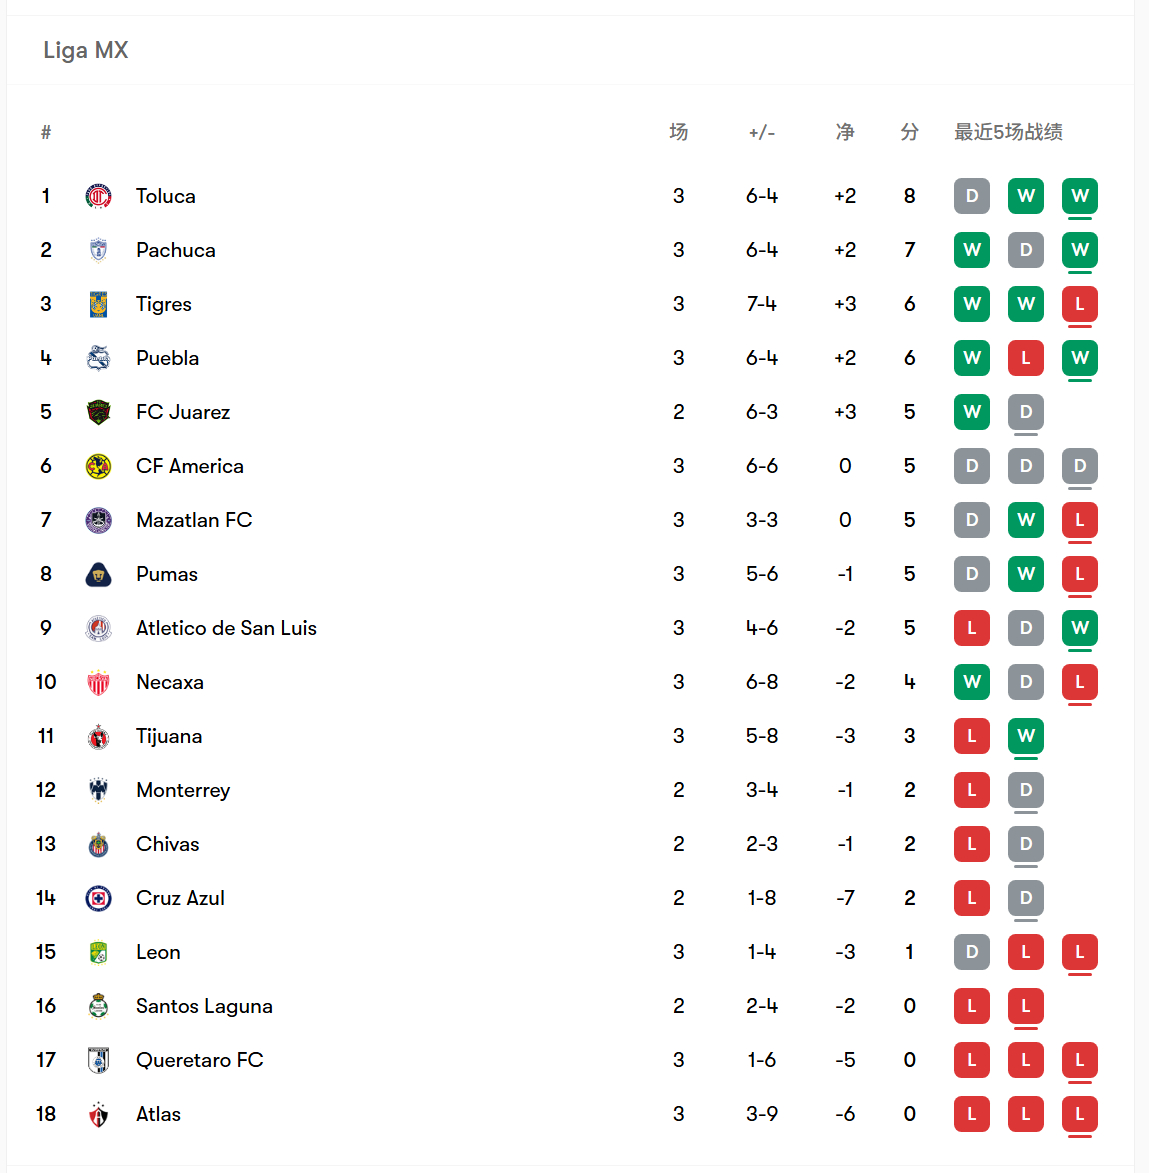Select the Leon club badge
The width and height of the screenshot is (1149, 1173).
(98, 952)
